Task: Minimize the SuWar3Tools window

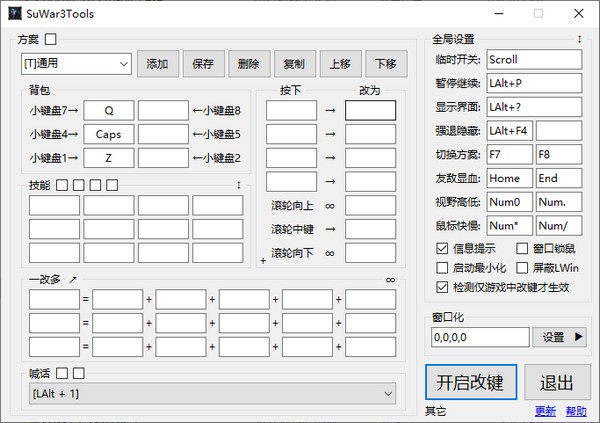Action: [x=499, y=14]
